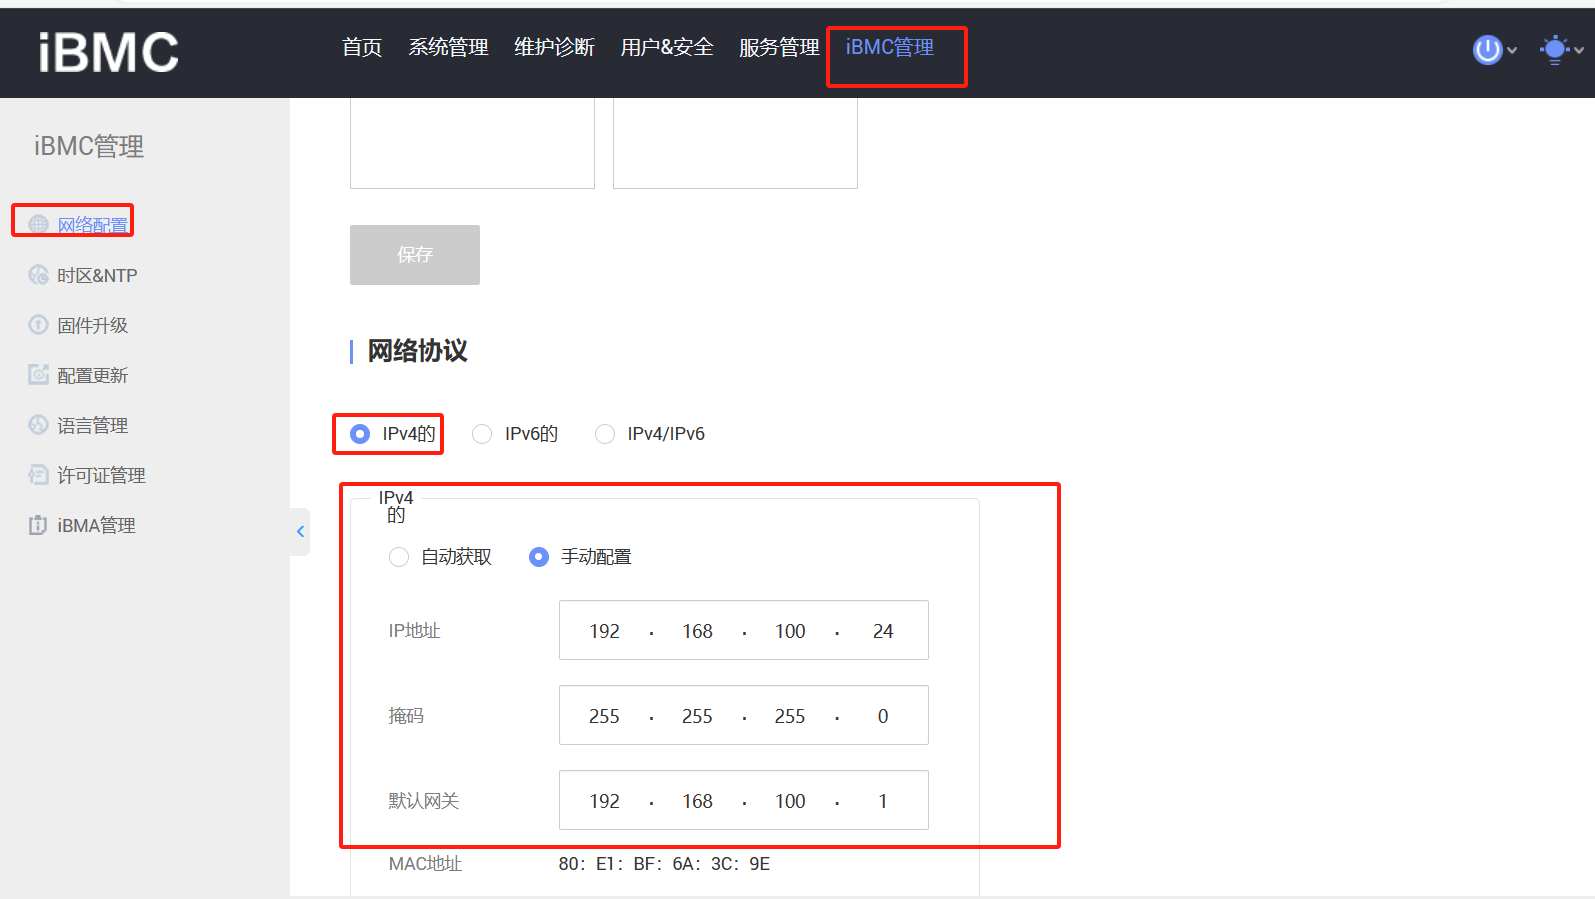Click the iBMC管理 sidebar title
The image size is (1595, 899).
click(89, 147)
